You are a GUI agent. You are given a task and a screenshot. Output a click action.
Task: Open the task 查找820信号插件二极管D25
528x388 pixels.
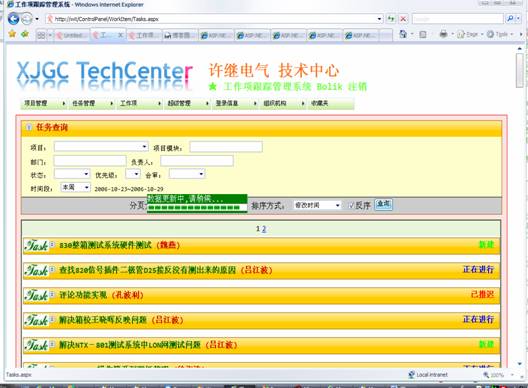tap(147, 270)
